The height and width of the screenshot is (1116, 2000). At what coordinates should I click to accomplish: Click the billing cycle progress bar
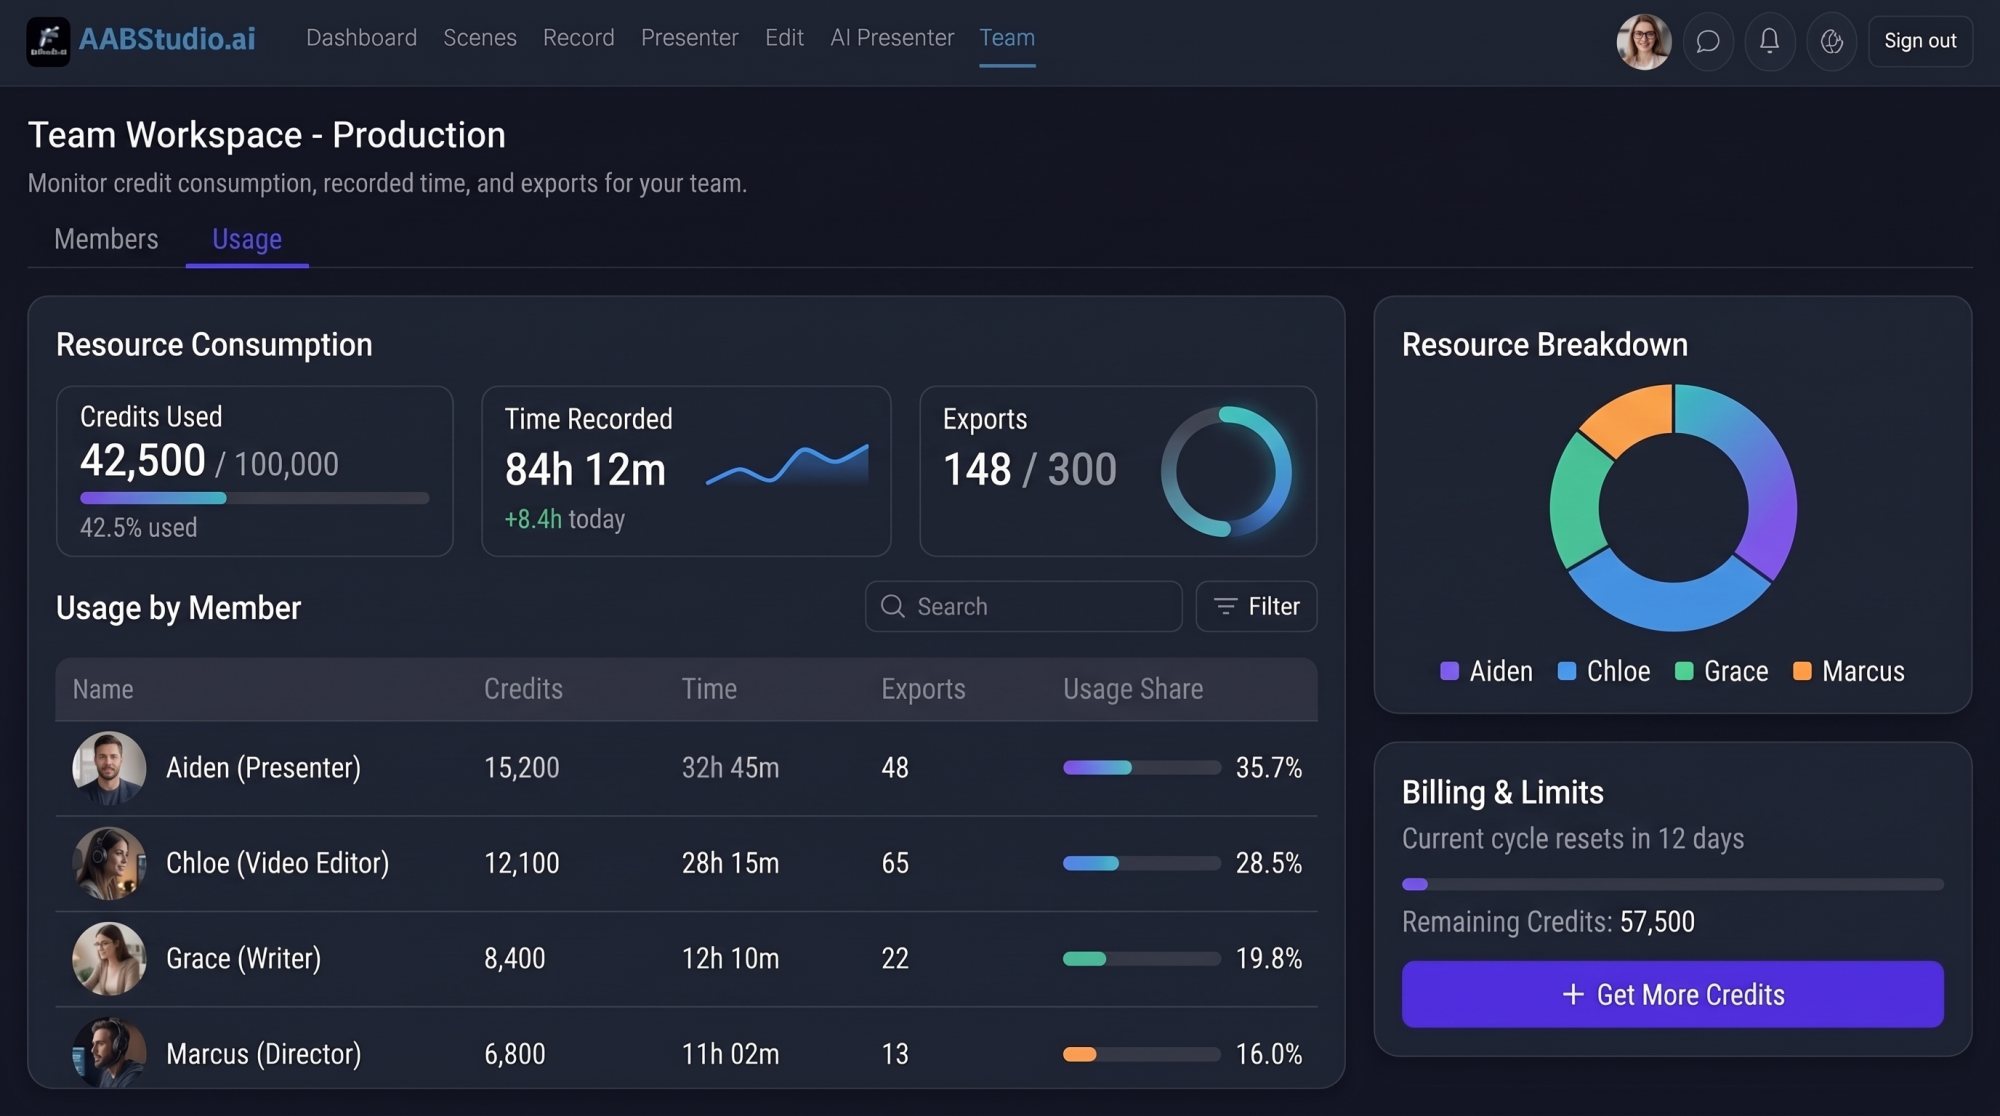[x=1672, y=884]
